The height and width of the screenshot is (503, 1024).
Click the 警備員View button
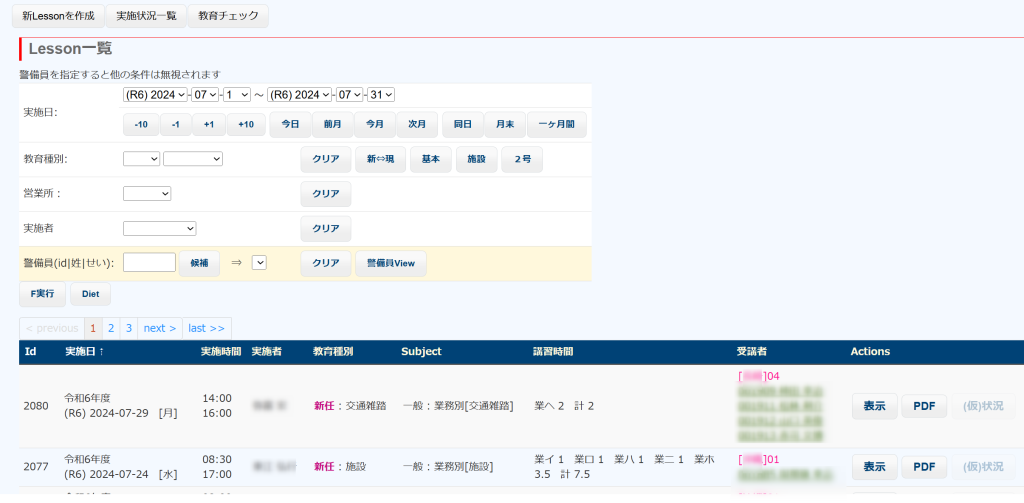390,263
